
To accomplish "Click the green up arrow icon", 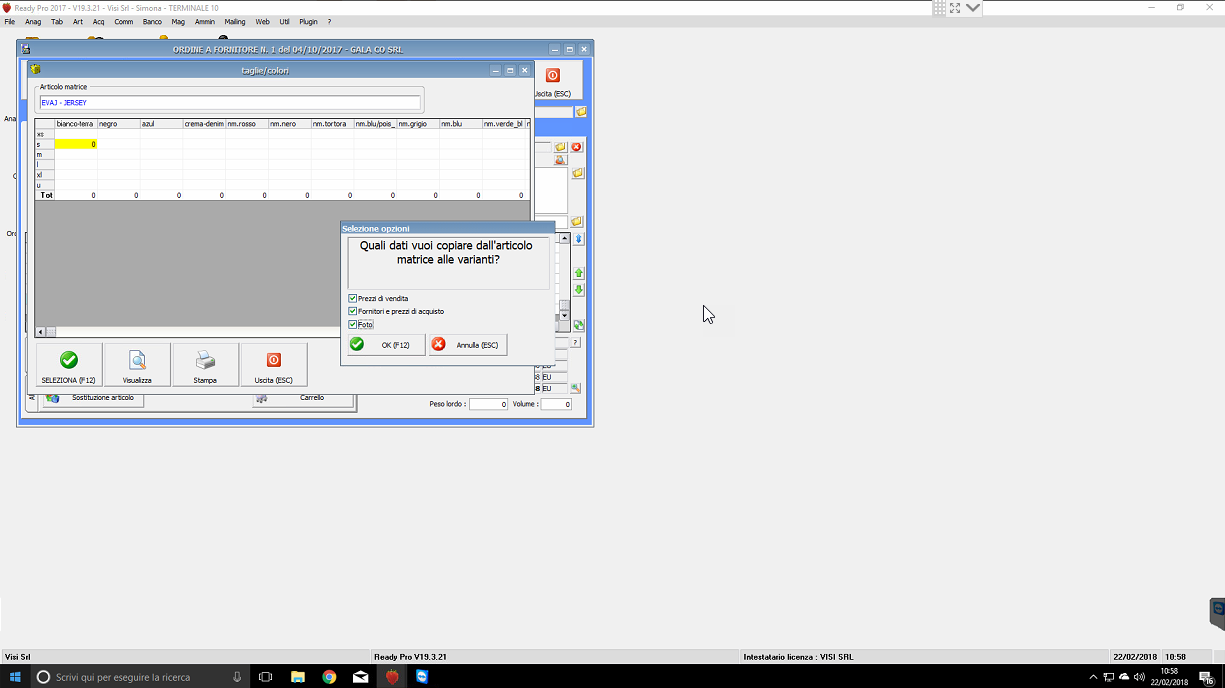I will (578, 273).
